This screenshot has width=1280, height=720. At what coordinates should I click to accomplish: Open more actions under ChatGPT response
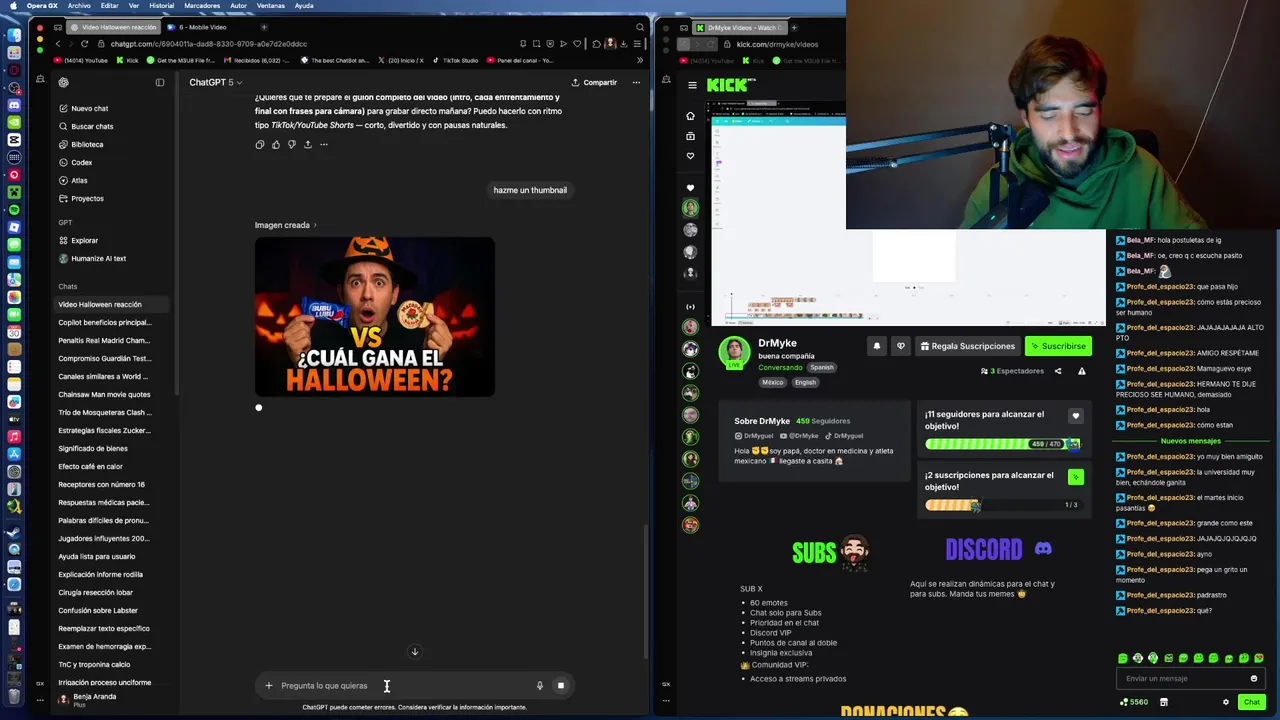[x=324, y=144]
